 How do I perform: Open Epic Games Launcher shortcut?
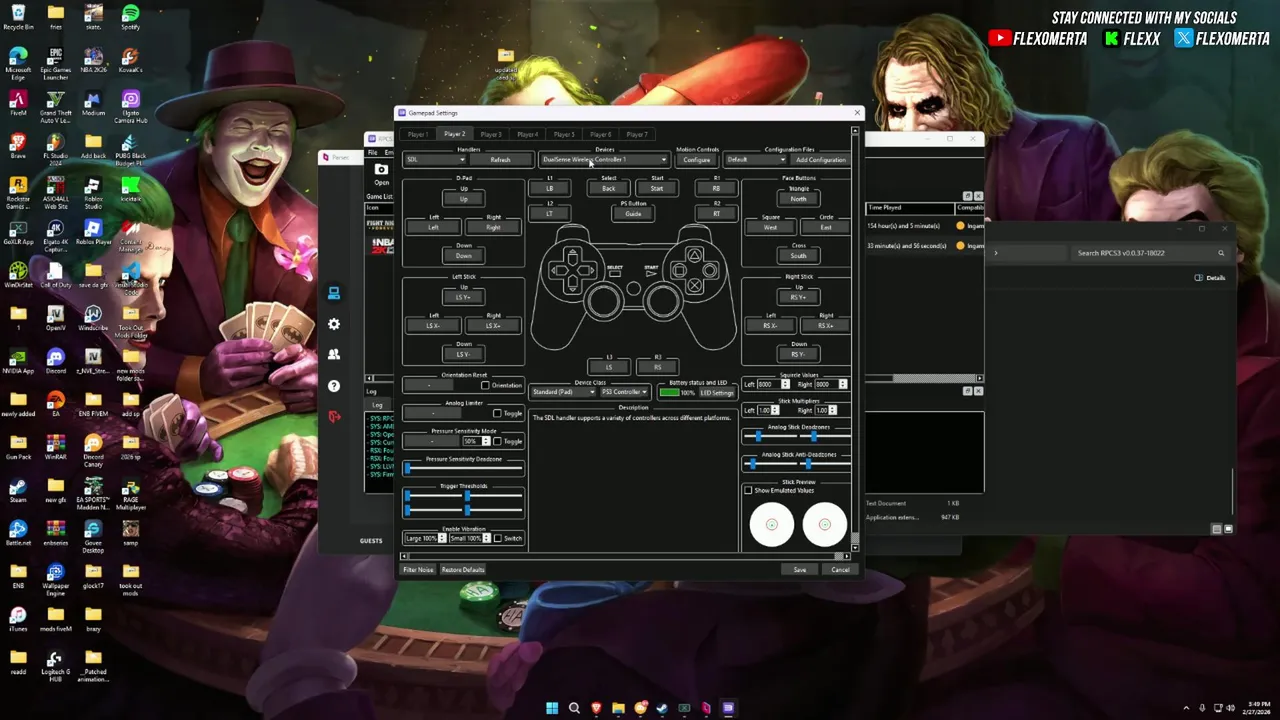coord(56,62)
